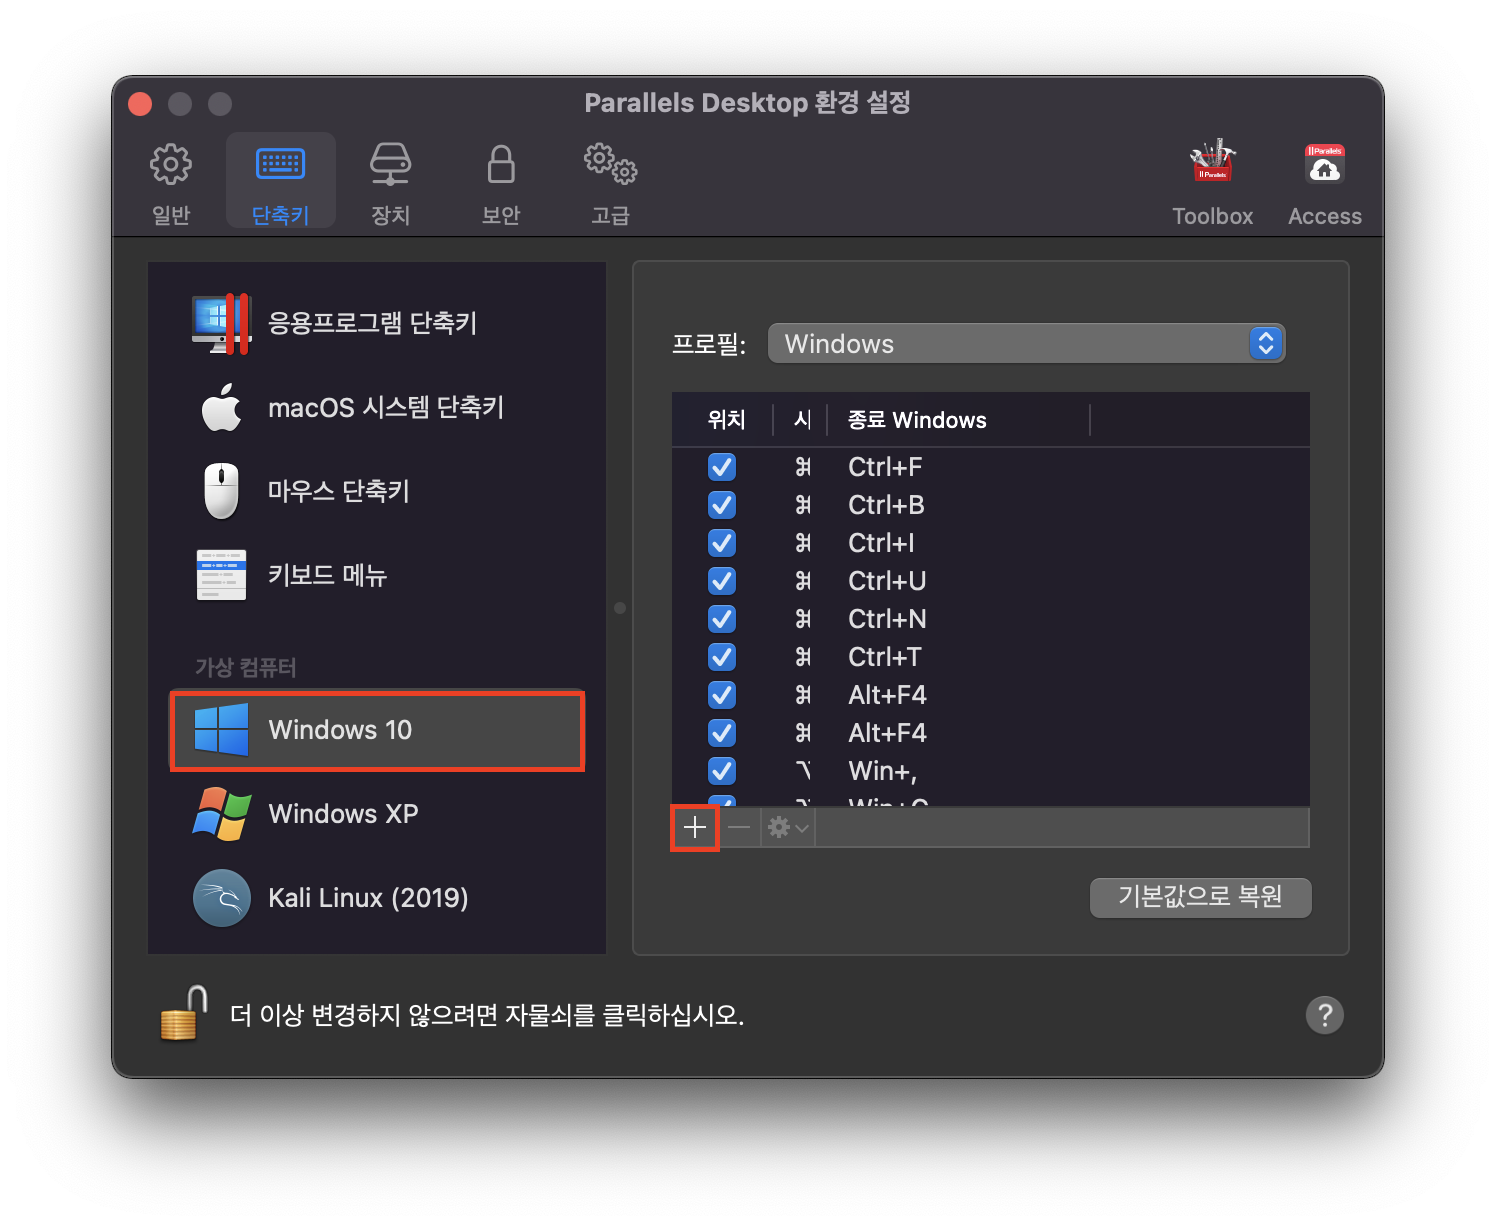Screen dimensions: 1496x1226
Task: Select 마우스 단축키 item
Action: (x=377, y=491)
